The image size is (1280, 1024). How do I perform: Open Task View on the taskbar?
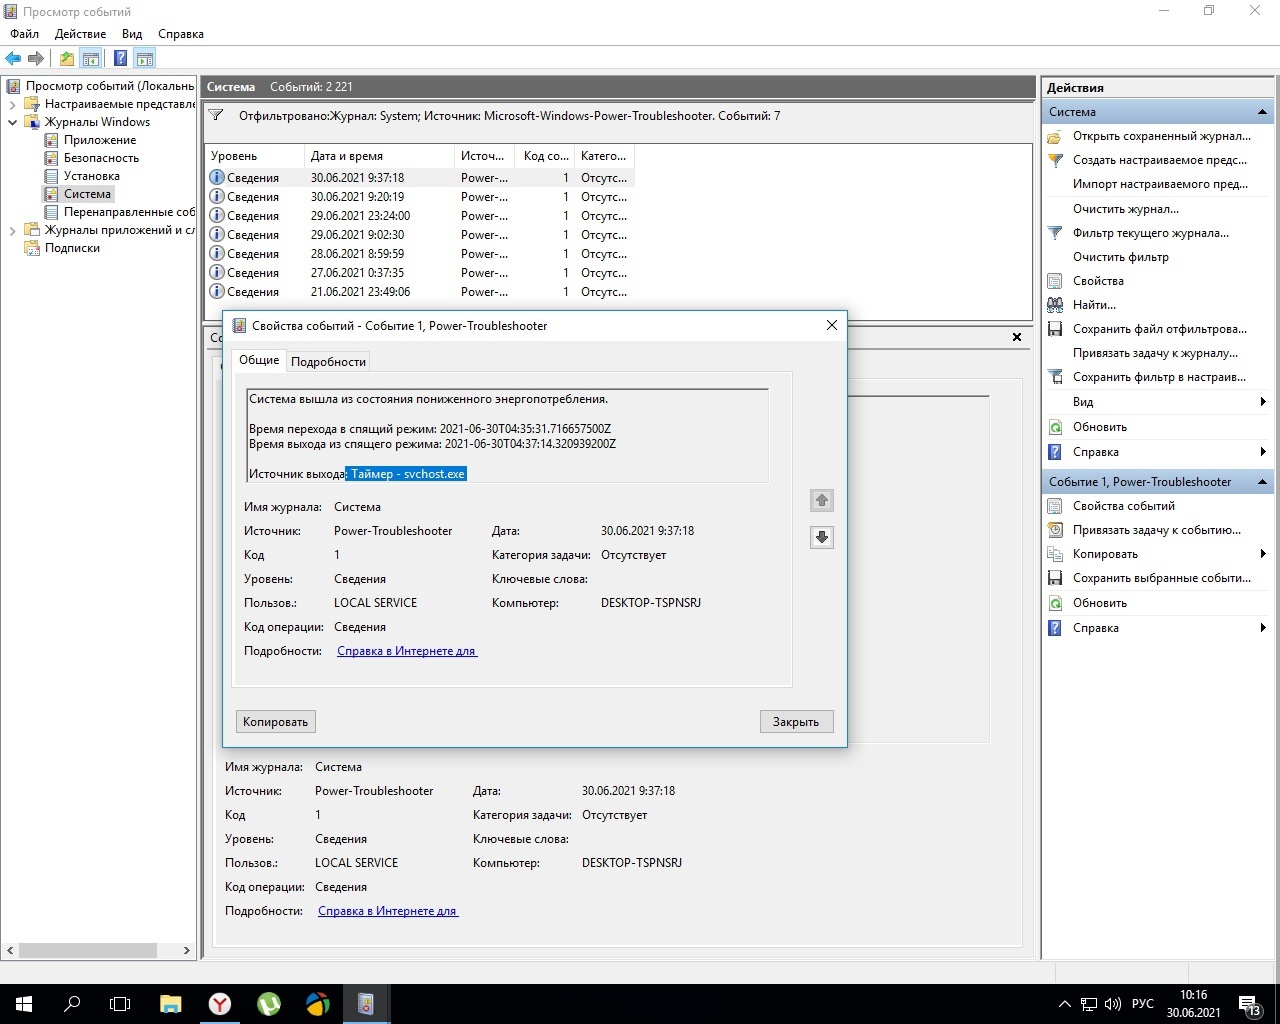coord(120,1004)
